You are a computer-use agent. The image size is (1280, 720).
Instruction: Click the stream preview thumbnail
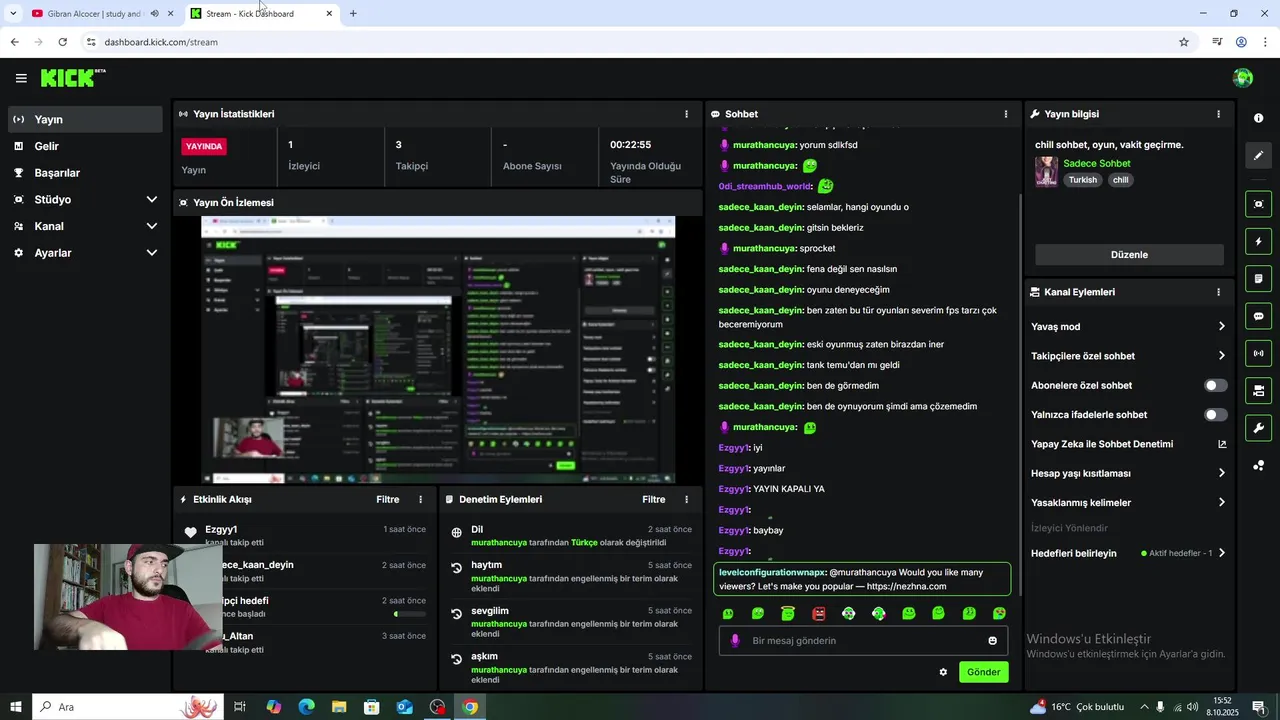438,350
